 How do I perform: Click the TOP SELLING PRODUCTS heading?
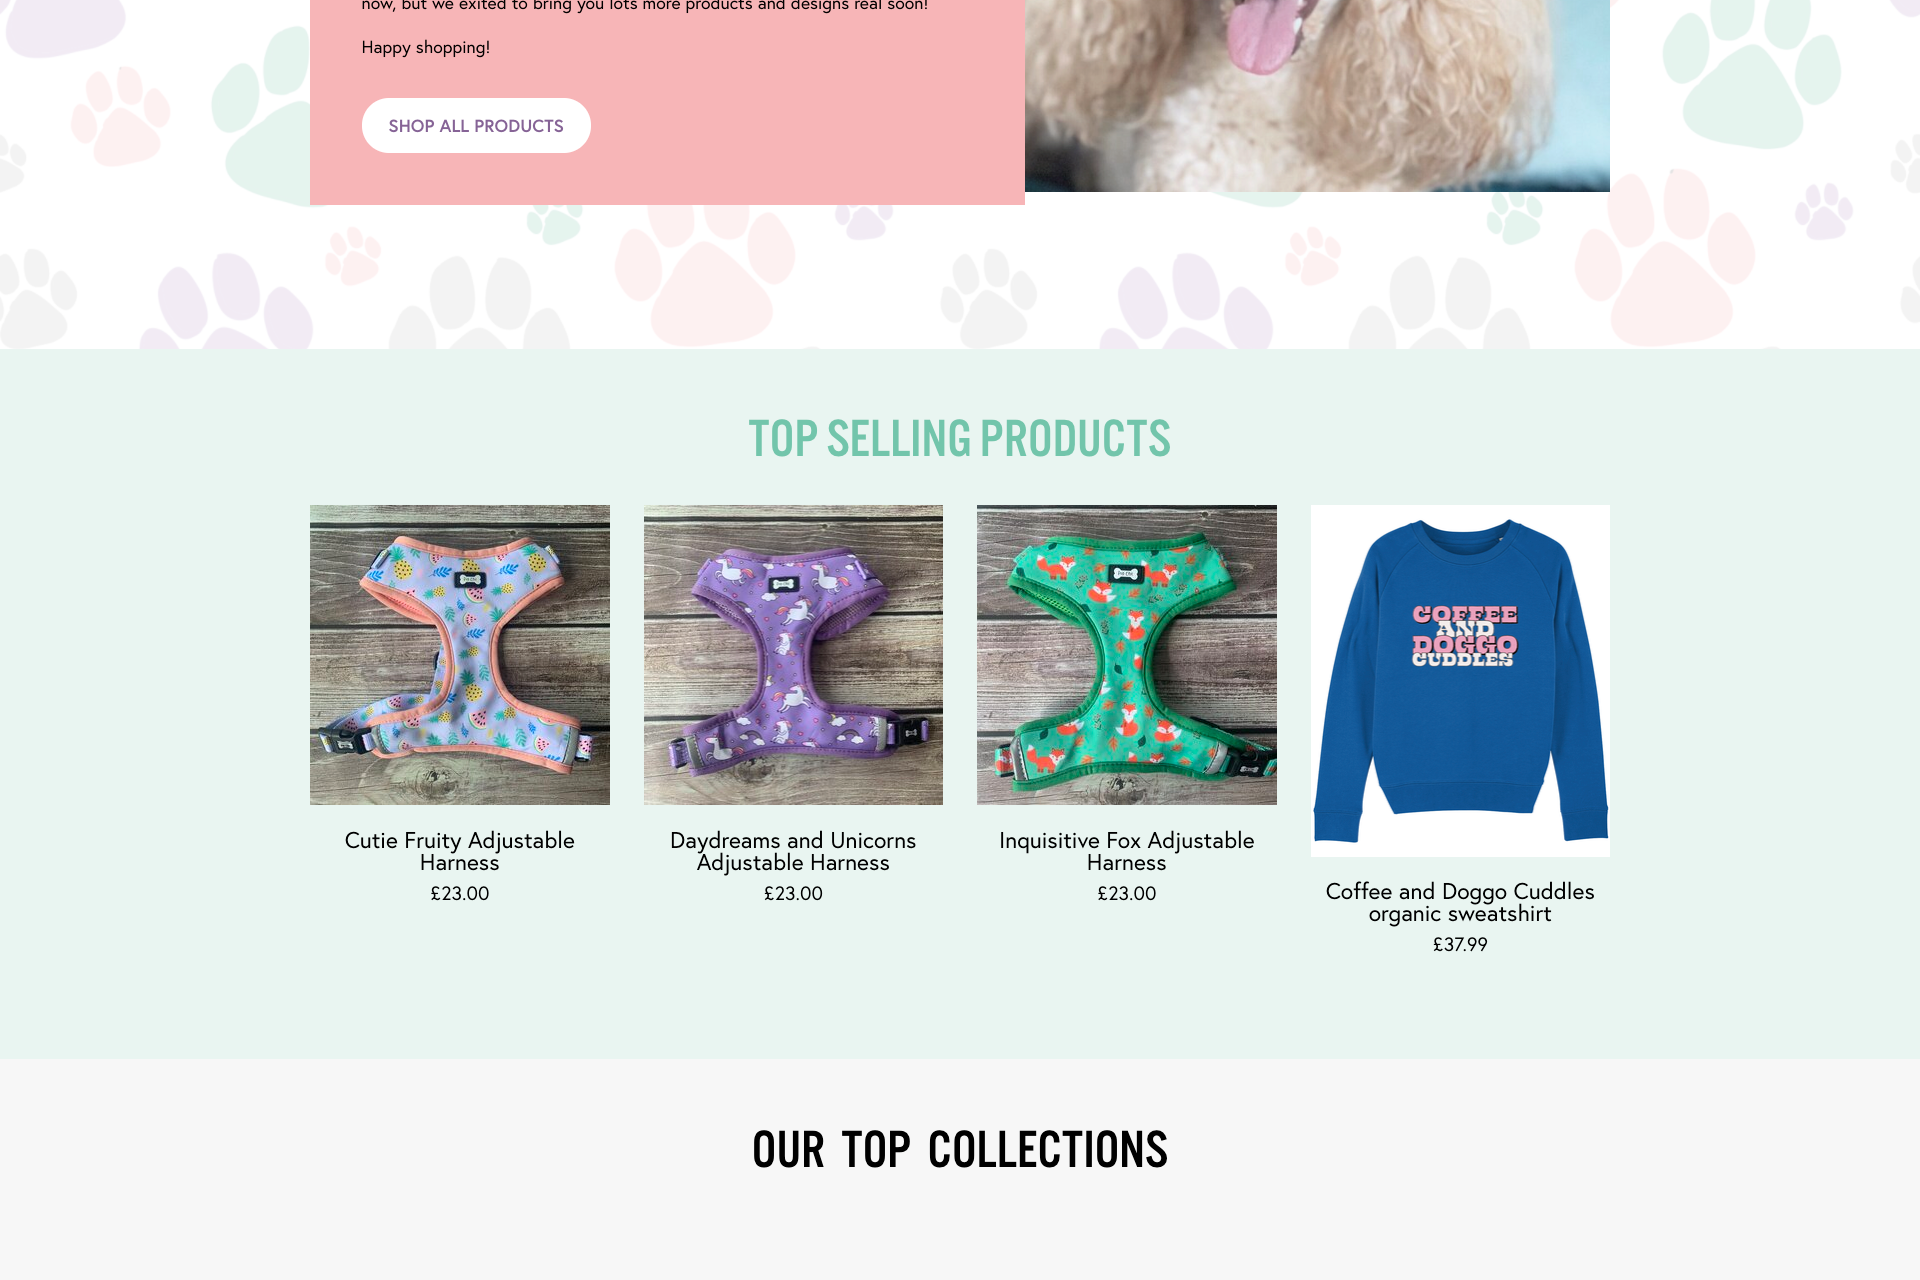(960, 439)
